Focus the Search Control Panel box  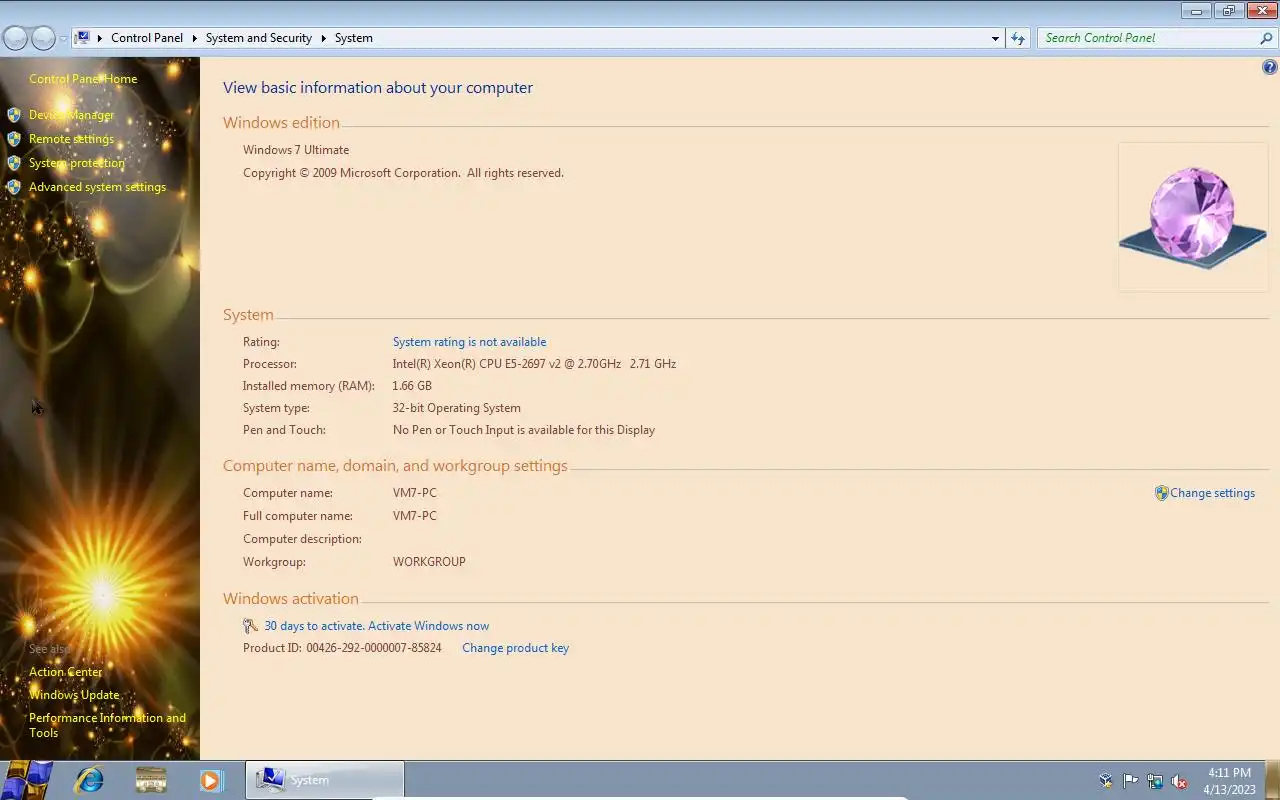[x=1147, y=38]
